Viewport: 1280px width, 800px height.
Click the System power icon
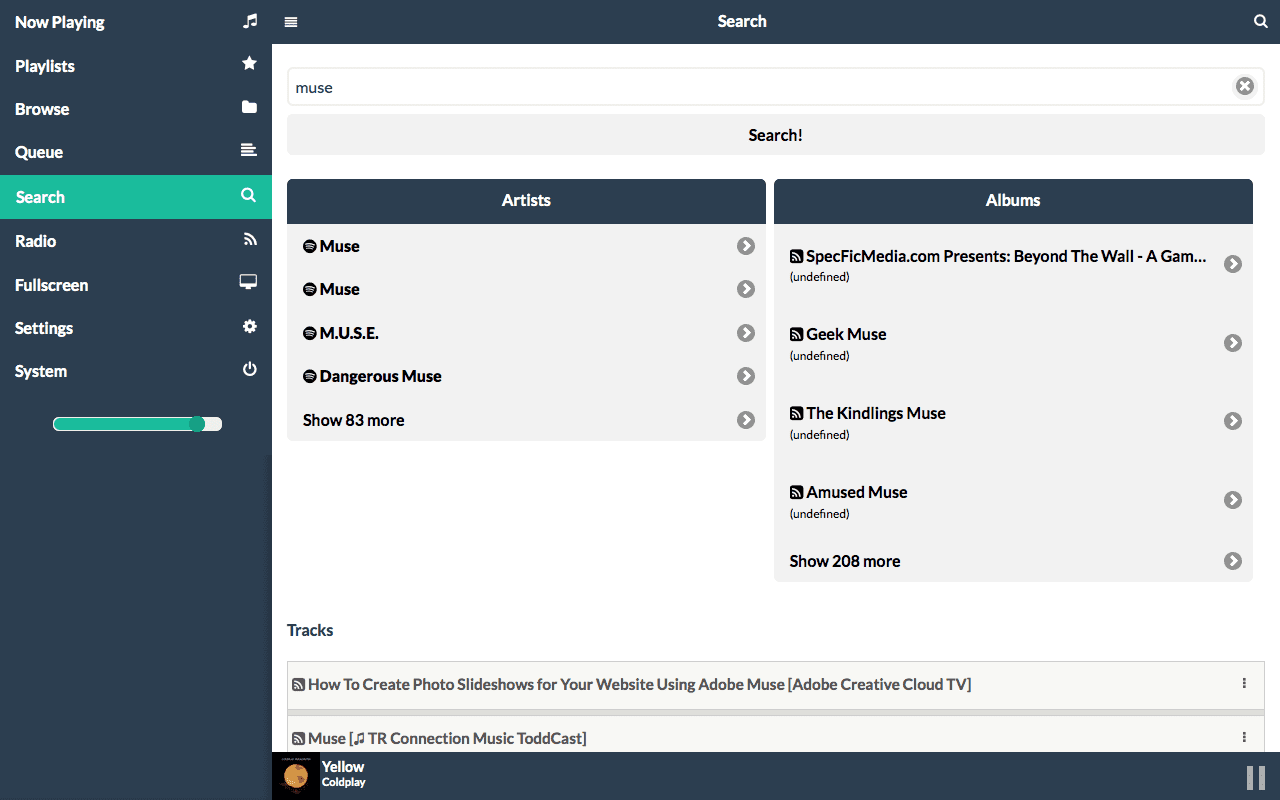pos(250,370)
